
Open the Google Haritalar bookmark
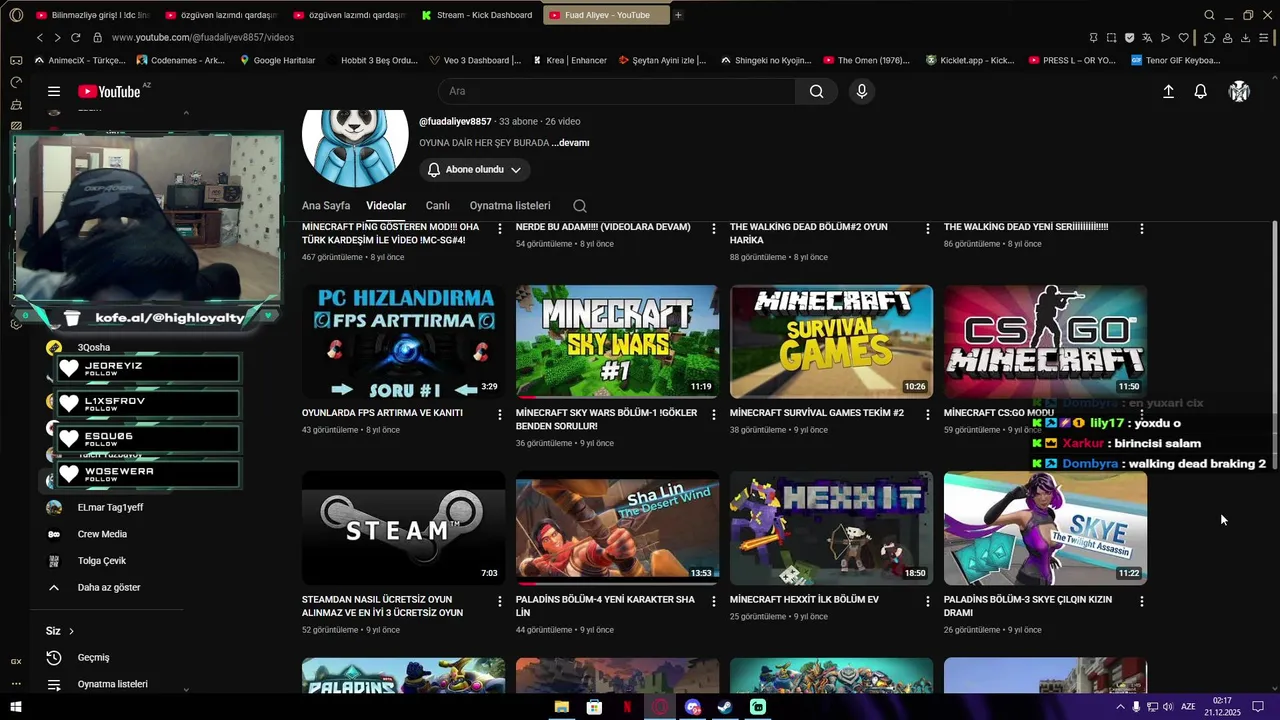pyautogui.click(x=277, y=60)
